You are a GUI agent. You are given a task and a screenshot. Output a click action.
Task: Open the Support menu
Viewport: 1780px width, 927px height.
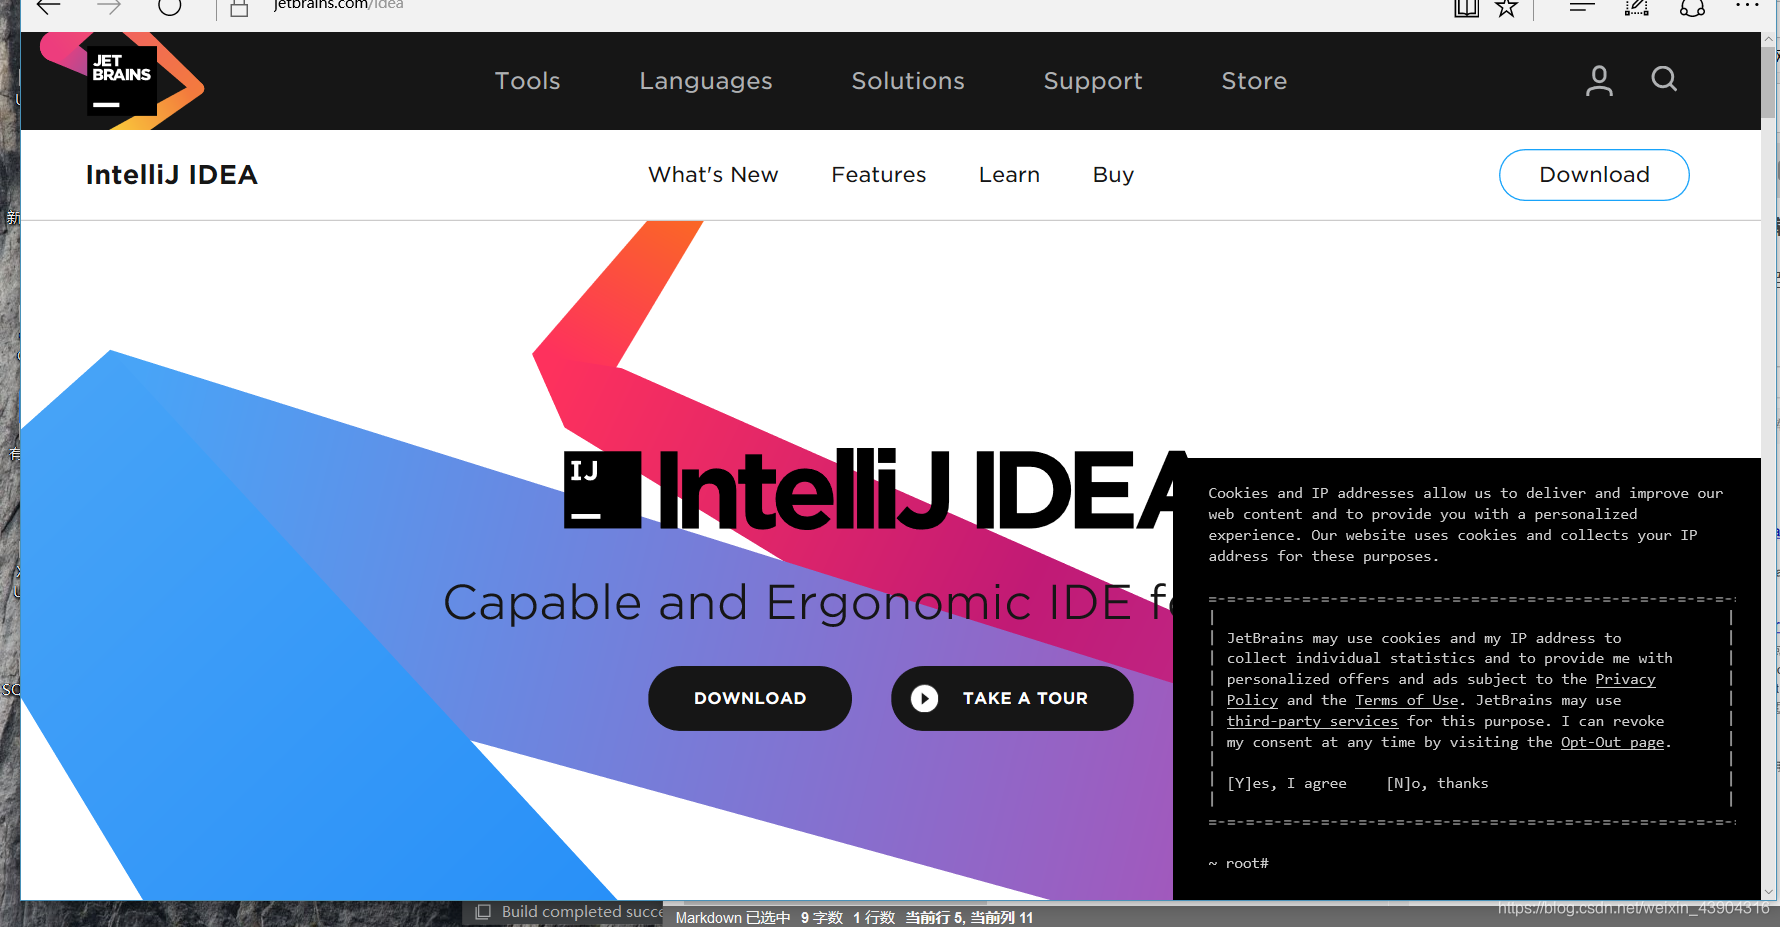pos(1093,81)
